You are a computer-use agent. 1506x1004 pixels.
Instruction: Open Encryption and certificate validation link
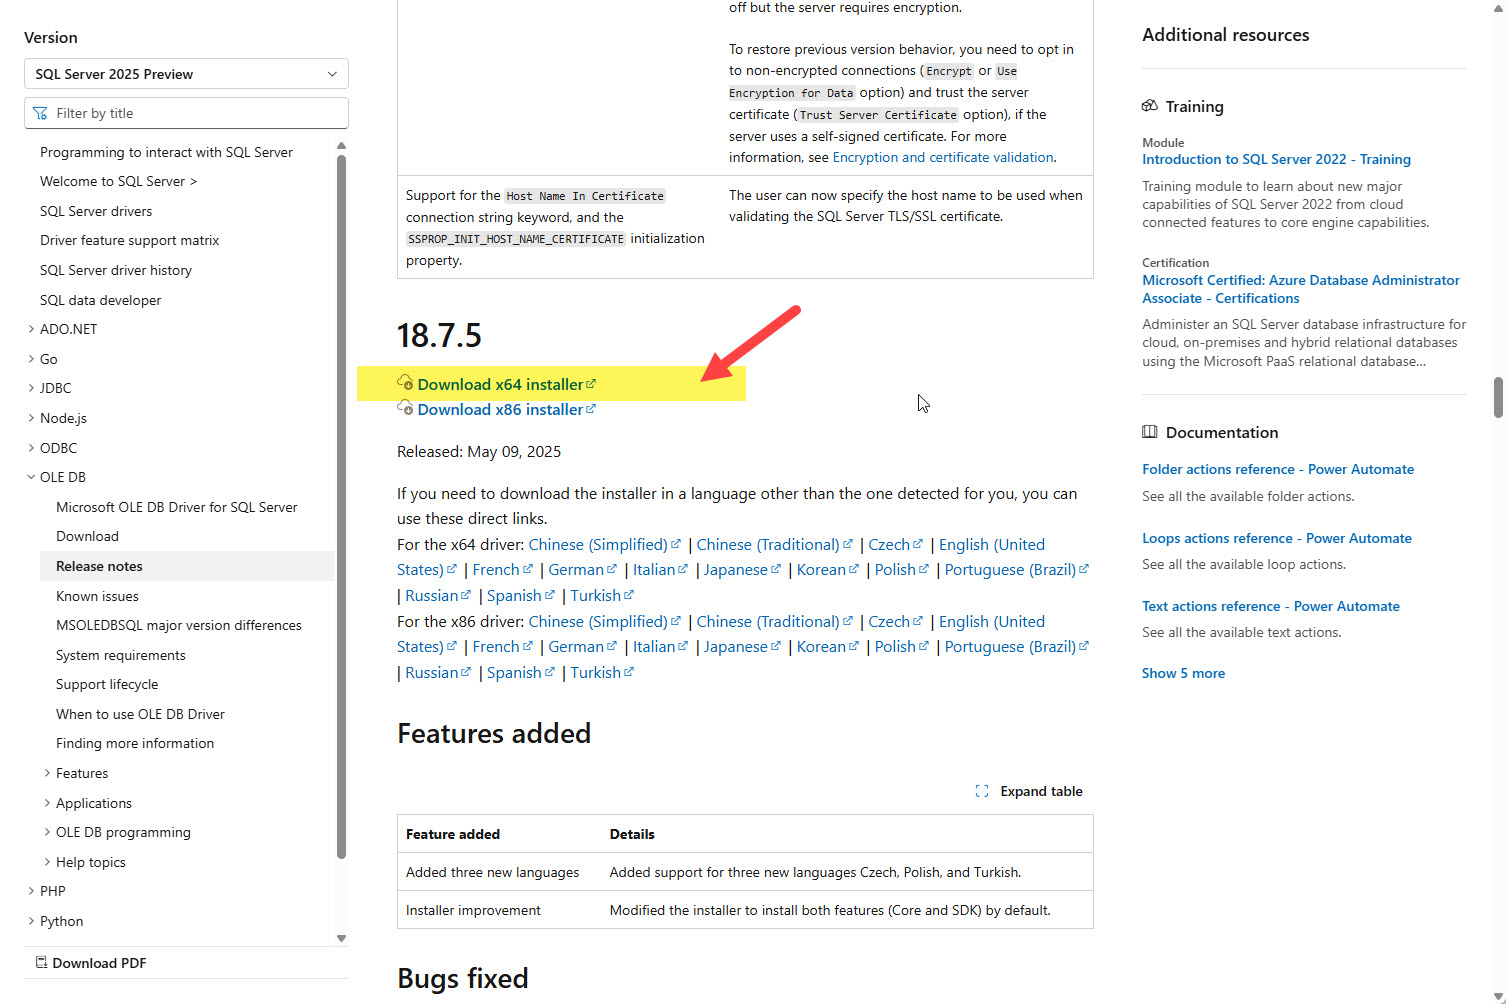pyautogui.click(x=942, y=157)
